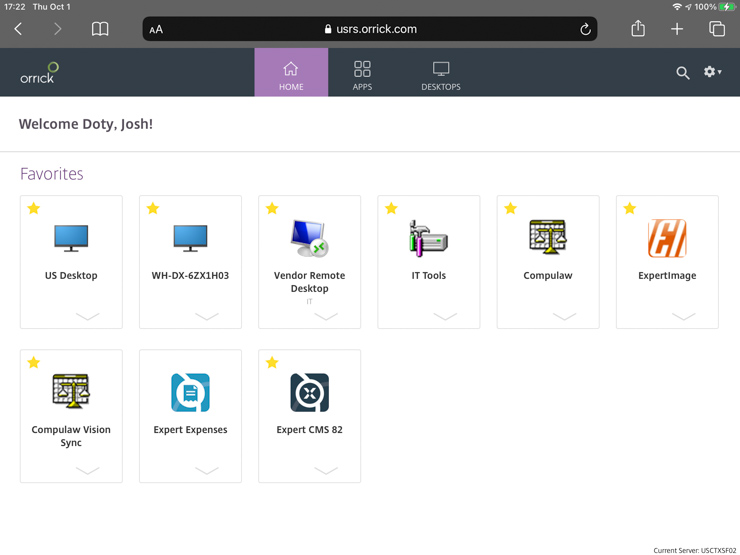Switch to the Desktops tab

[x=440, y=74]
